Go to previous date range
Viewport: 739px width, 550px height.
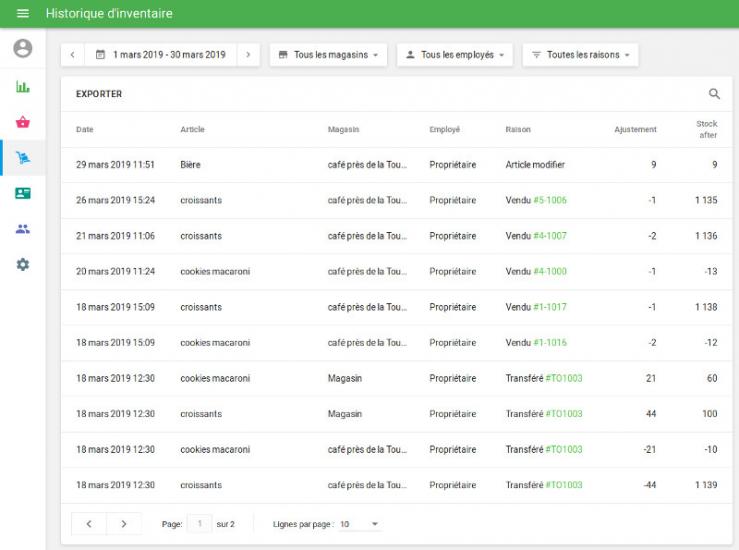(73, 55)
